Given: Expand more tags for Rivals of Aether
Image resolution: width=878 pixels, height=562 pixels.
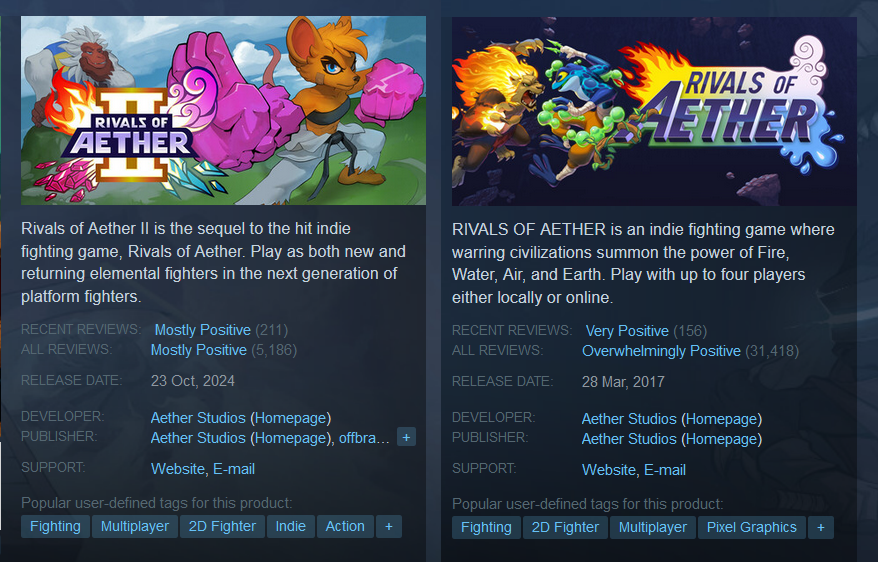Looking at the screenshot, I should point(821,528).
